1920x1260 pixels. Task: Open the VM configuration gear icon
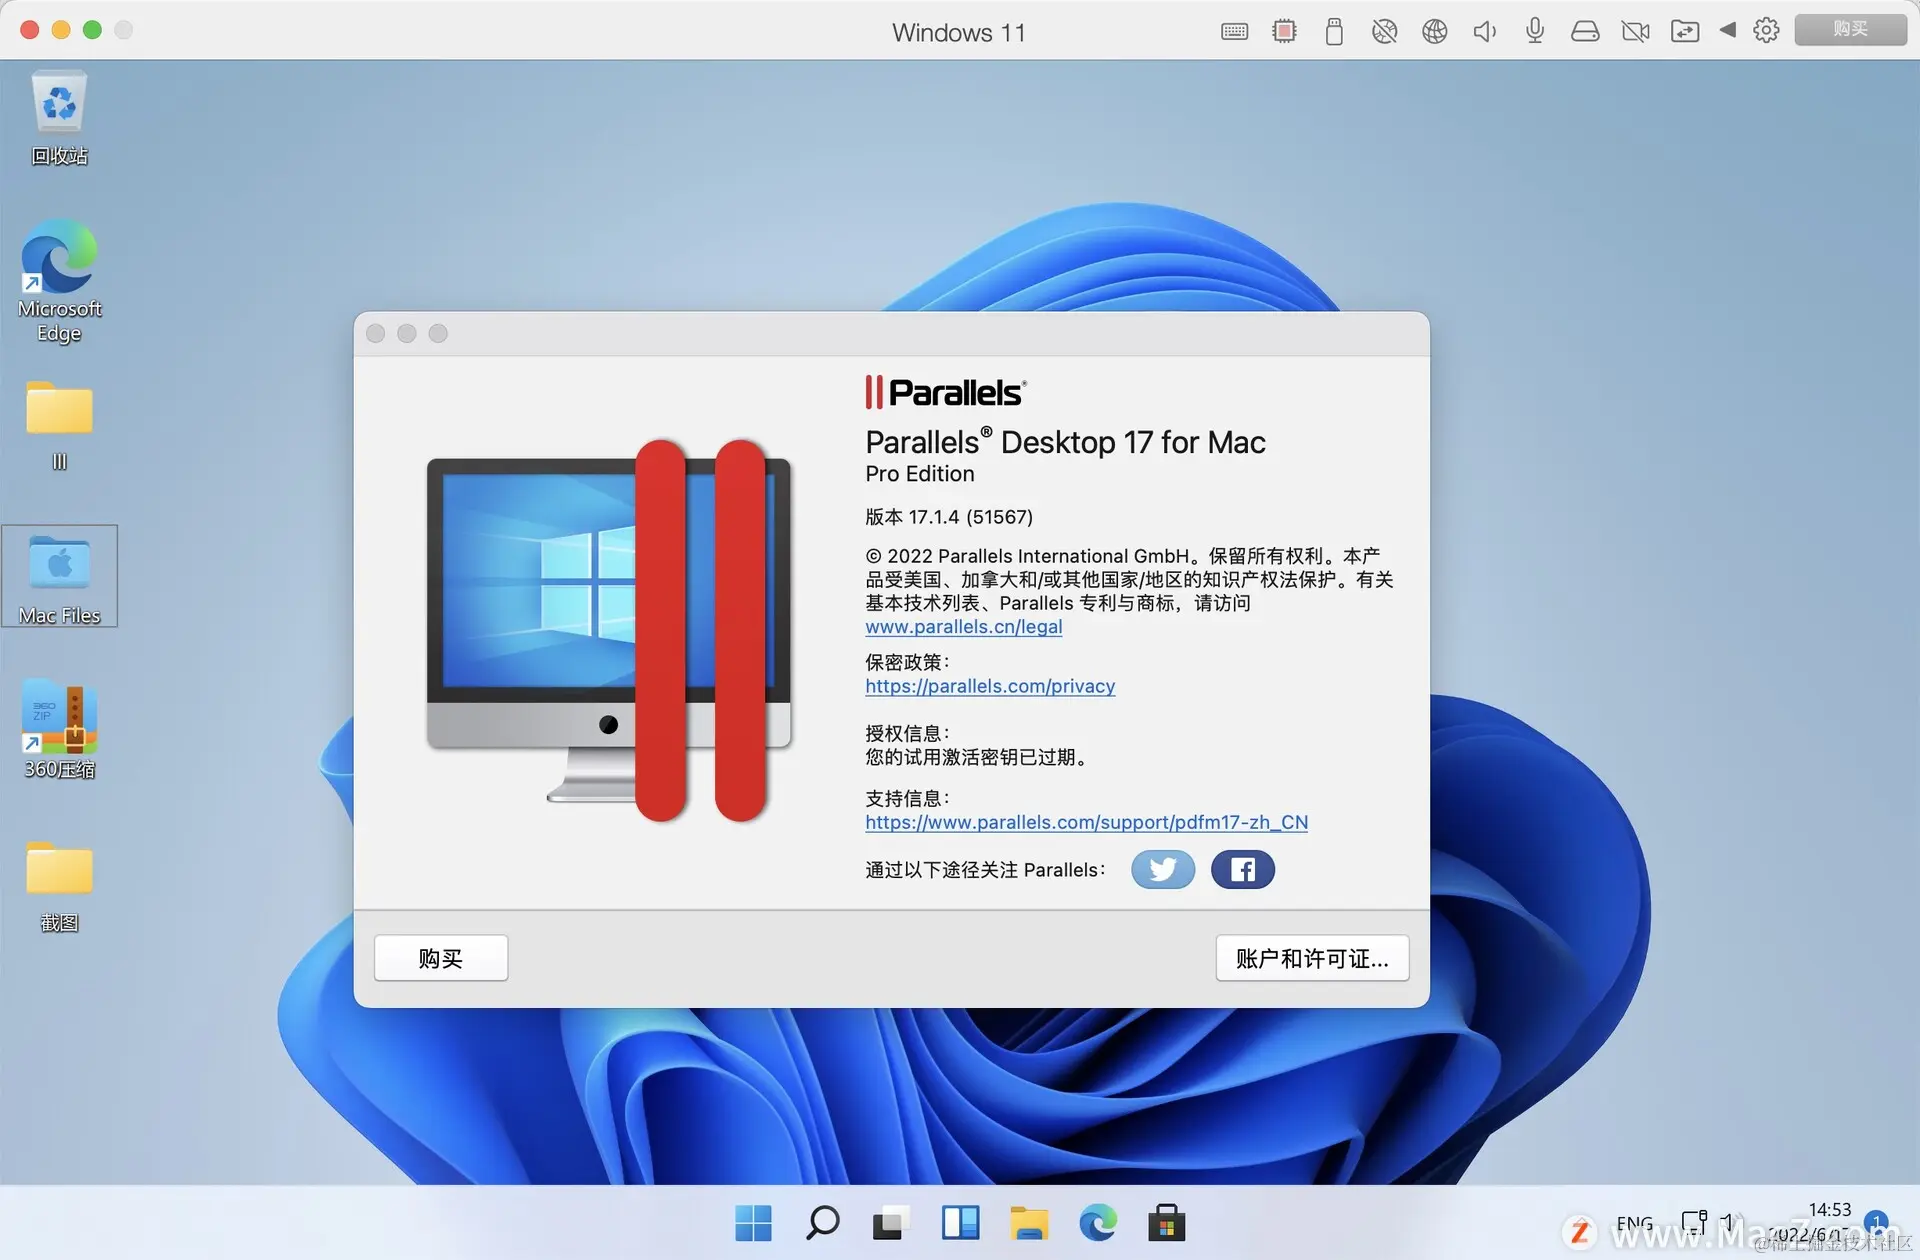pos(1766,30)
